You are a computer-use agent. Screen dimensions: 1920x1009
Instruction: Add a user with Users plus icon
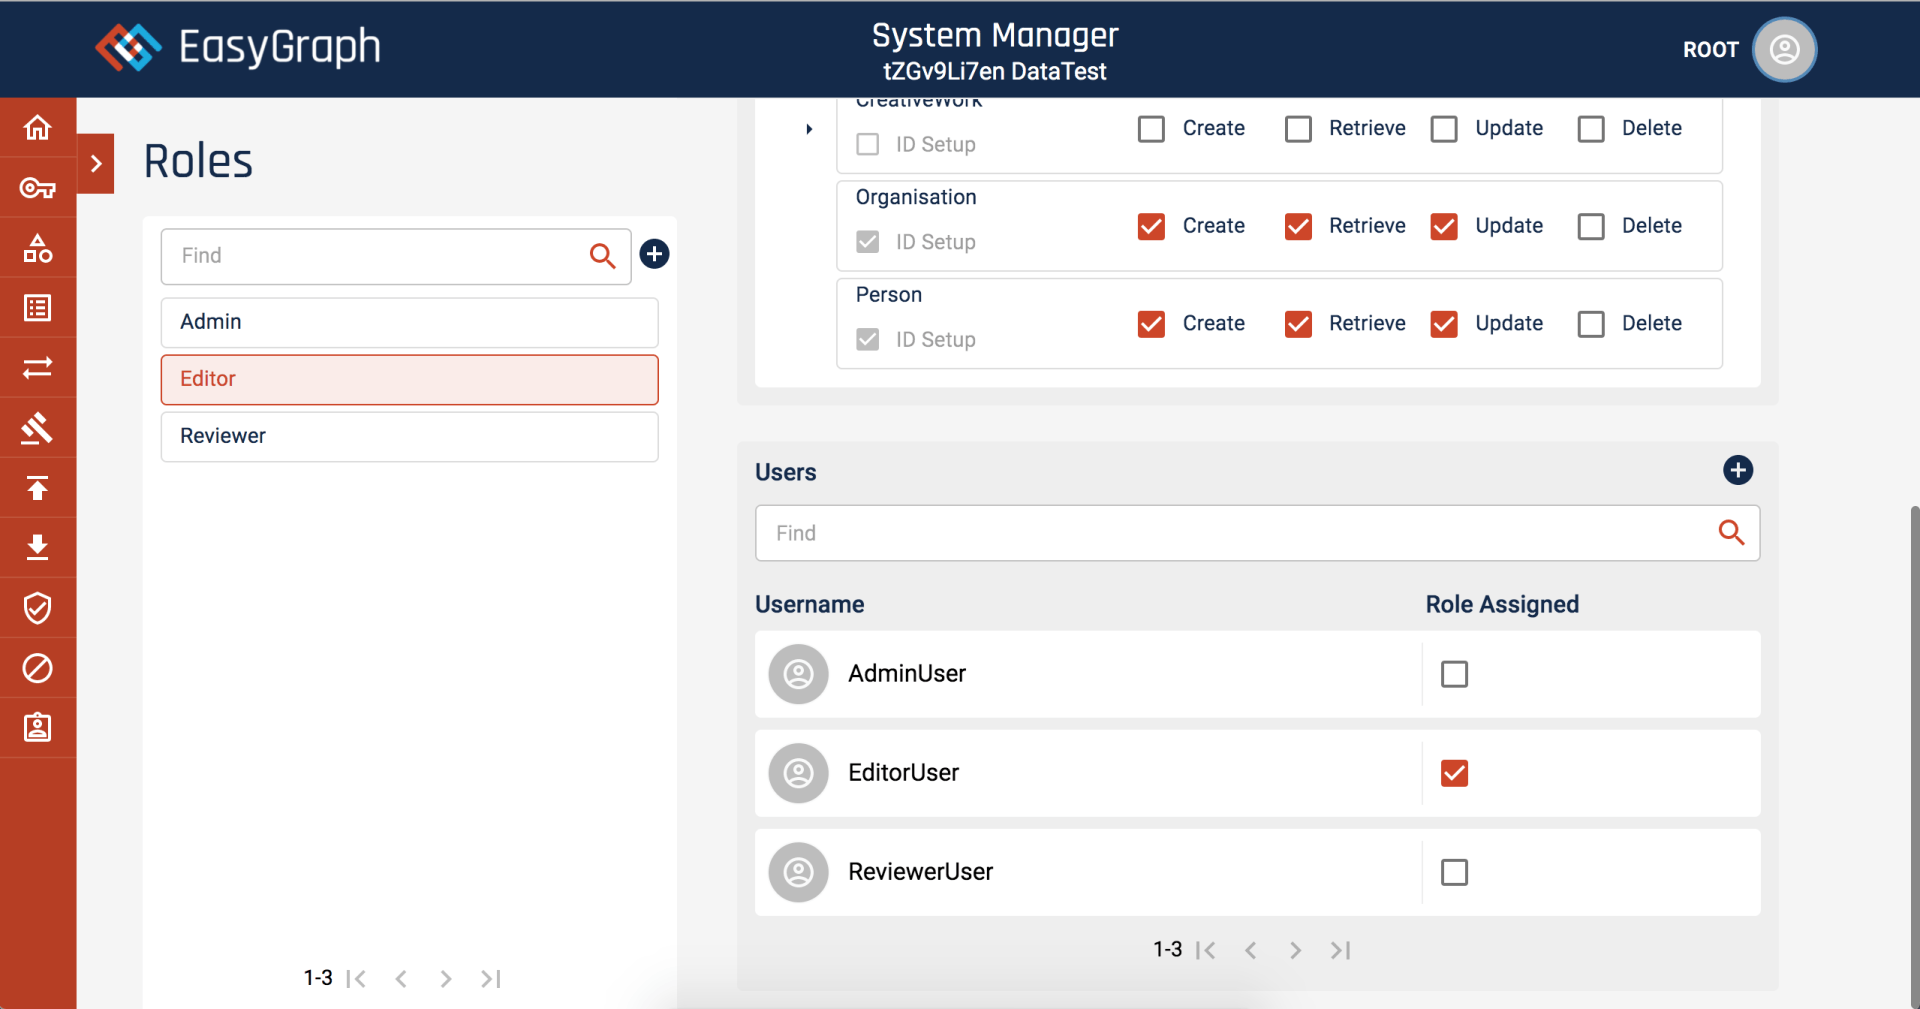pos(1737,470)
